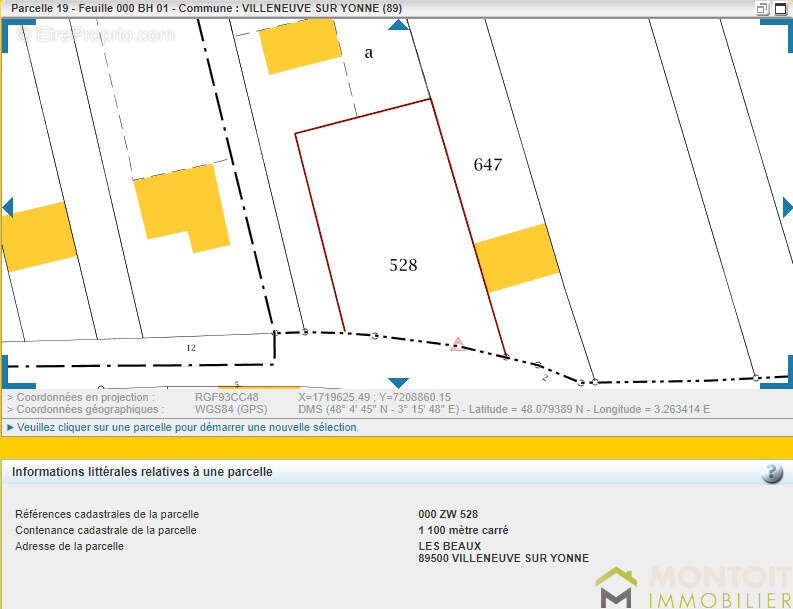This screenshot has height=609, width=793.
Task: Click 'Contenance cadastrale de la parcelle' label
Action: click(106, 531)
